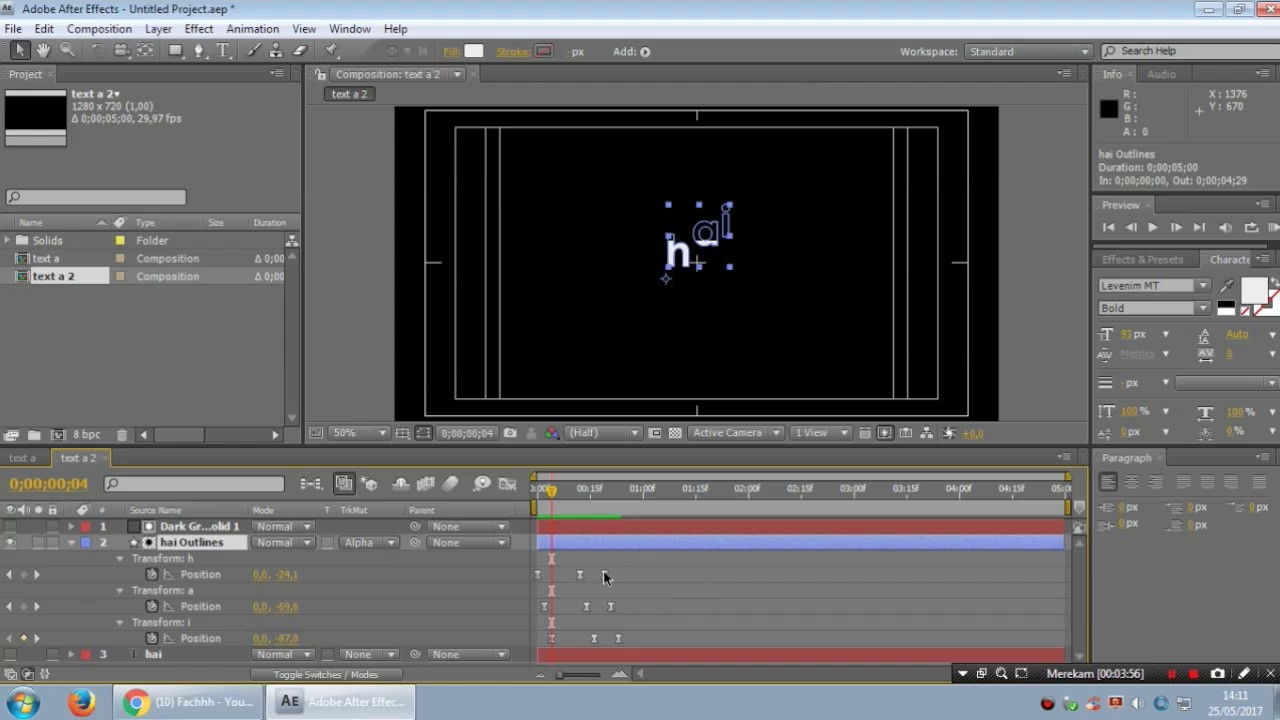Screen dimensions: 1280x720
Task: Toggle transparency grid in composition viewer
Action: 675,433
